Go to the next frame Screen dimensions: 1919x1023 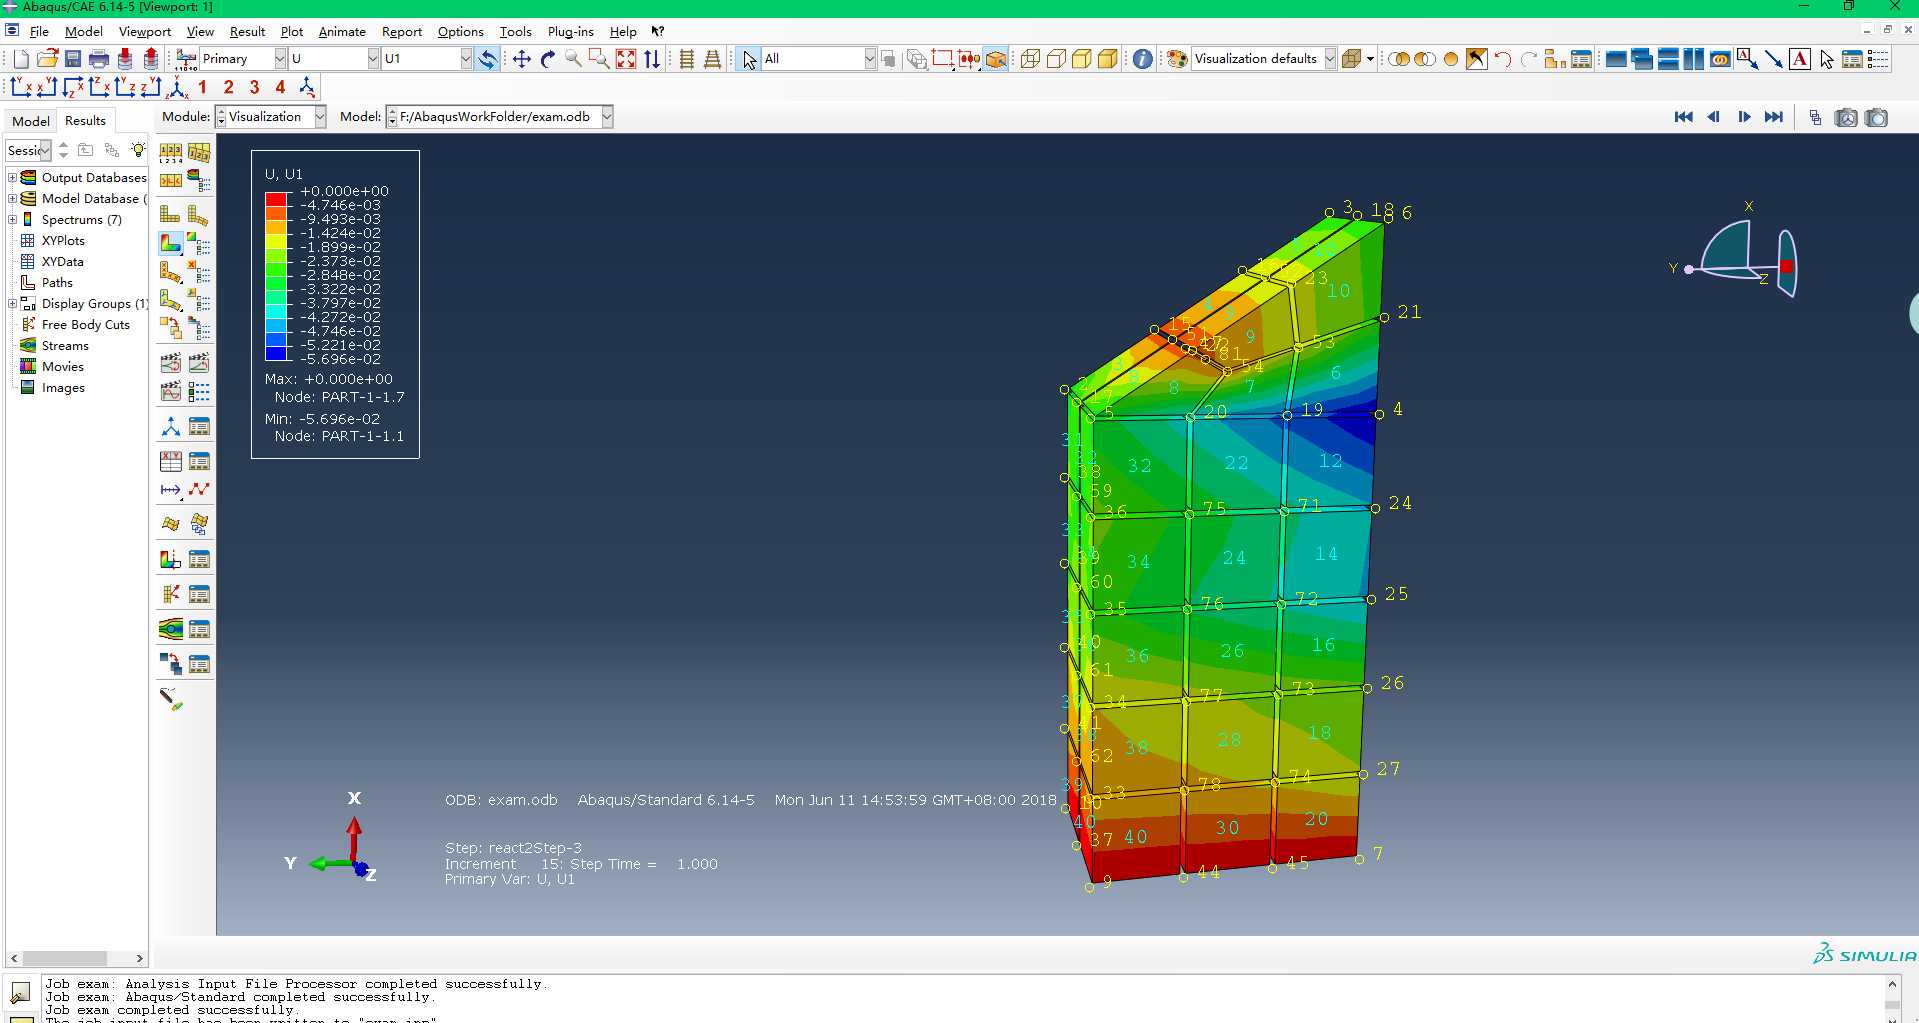[1744, 118]
